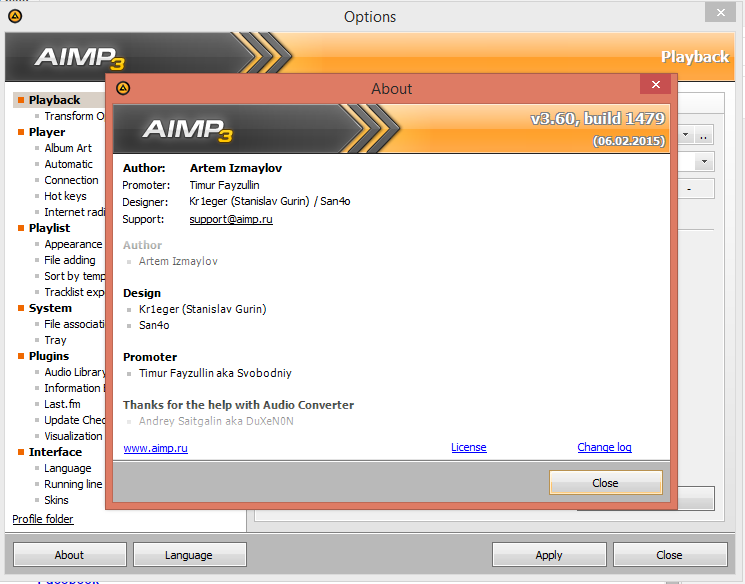The height and width of the screenshot is (584, 745).
Task: Select the Playback category in Options tree
Action: (54, 100)
